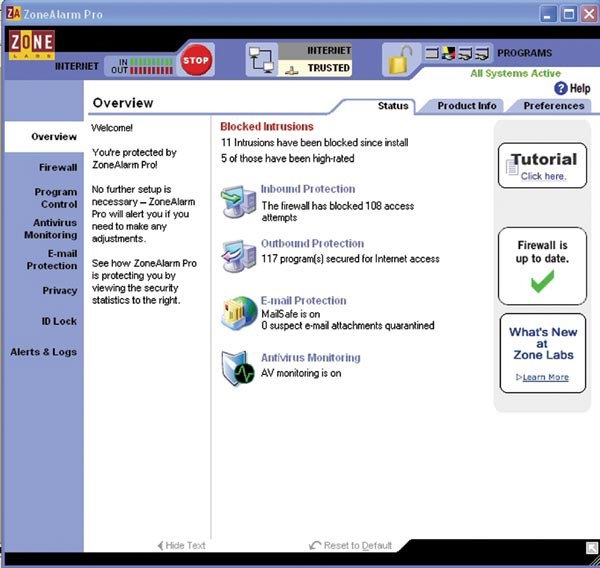Screen dimensions: 600x568
Task: Click the TRUSTED zone label
Action: pyautogui.click(x=329, y=68)
